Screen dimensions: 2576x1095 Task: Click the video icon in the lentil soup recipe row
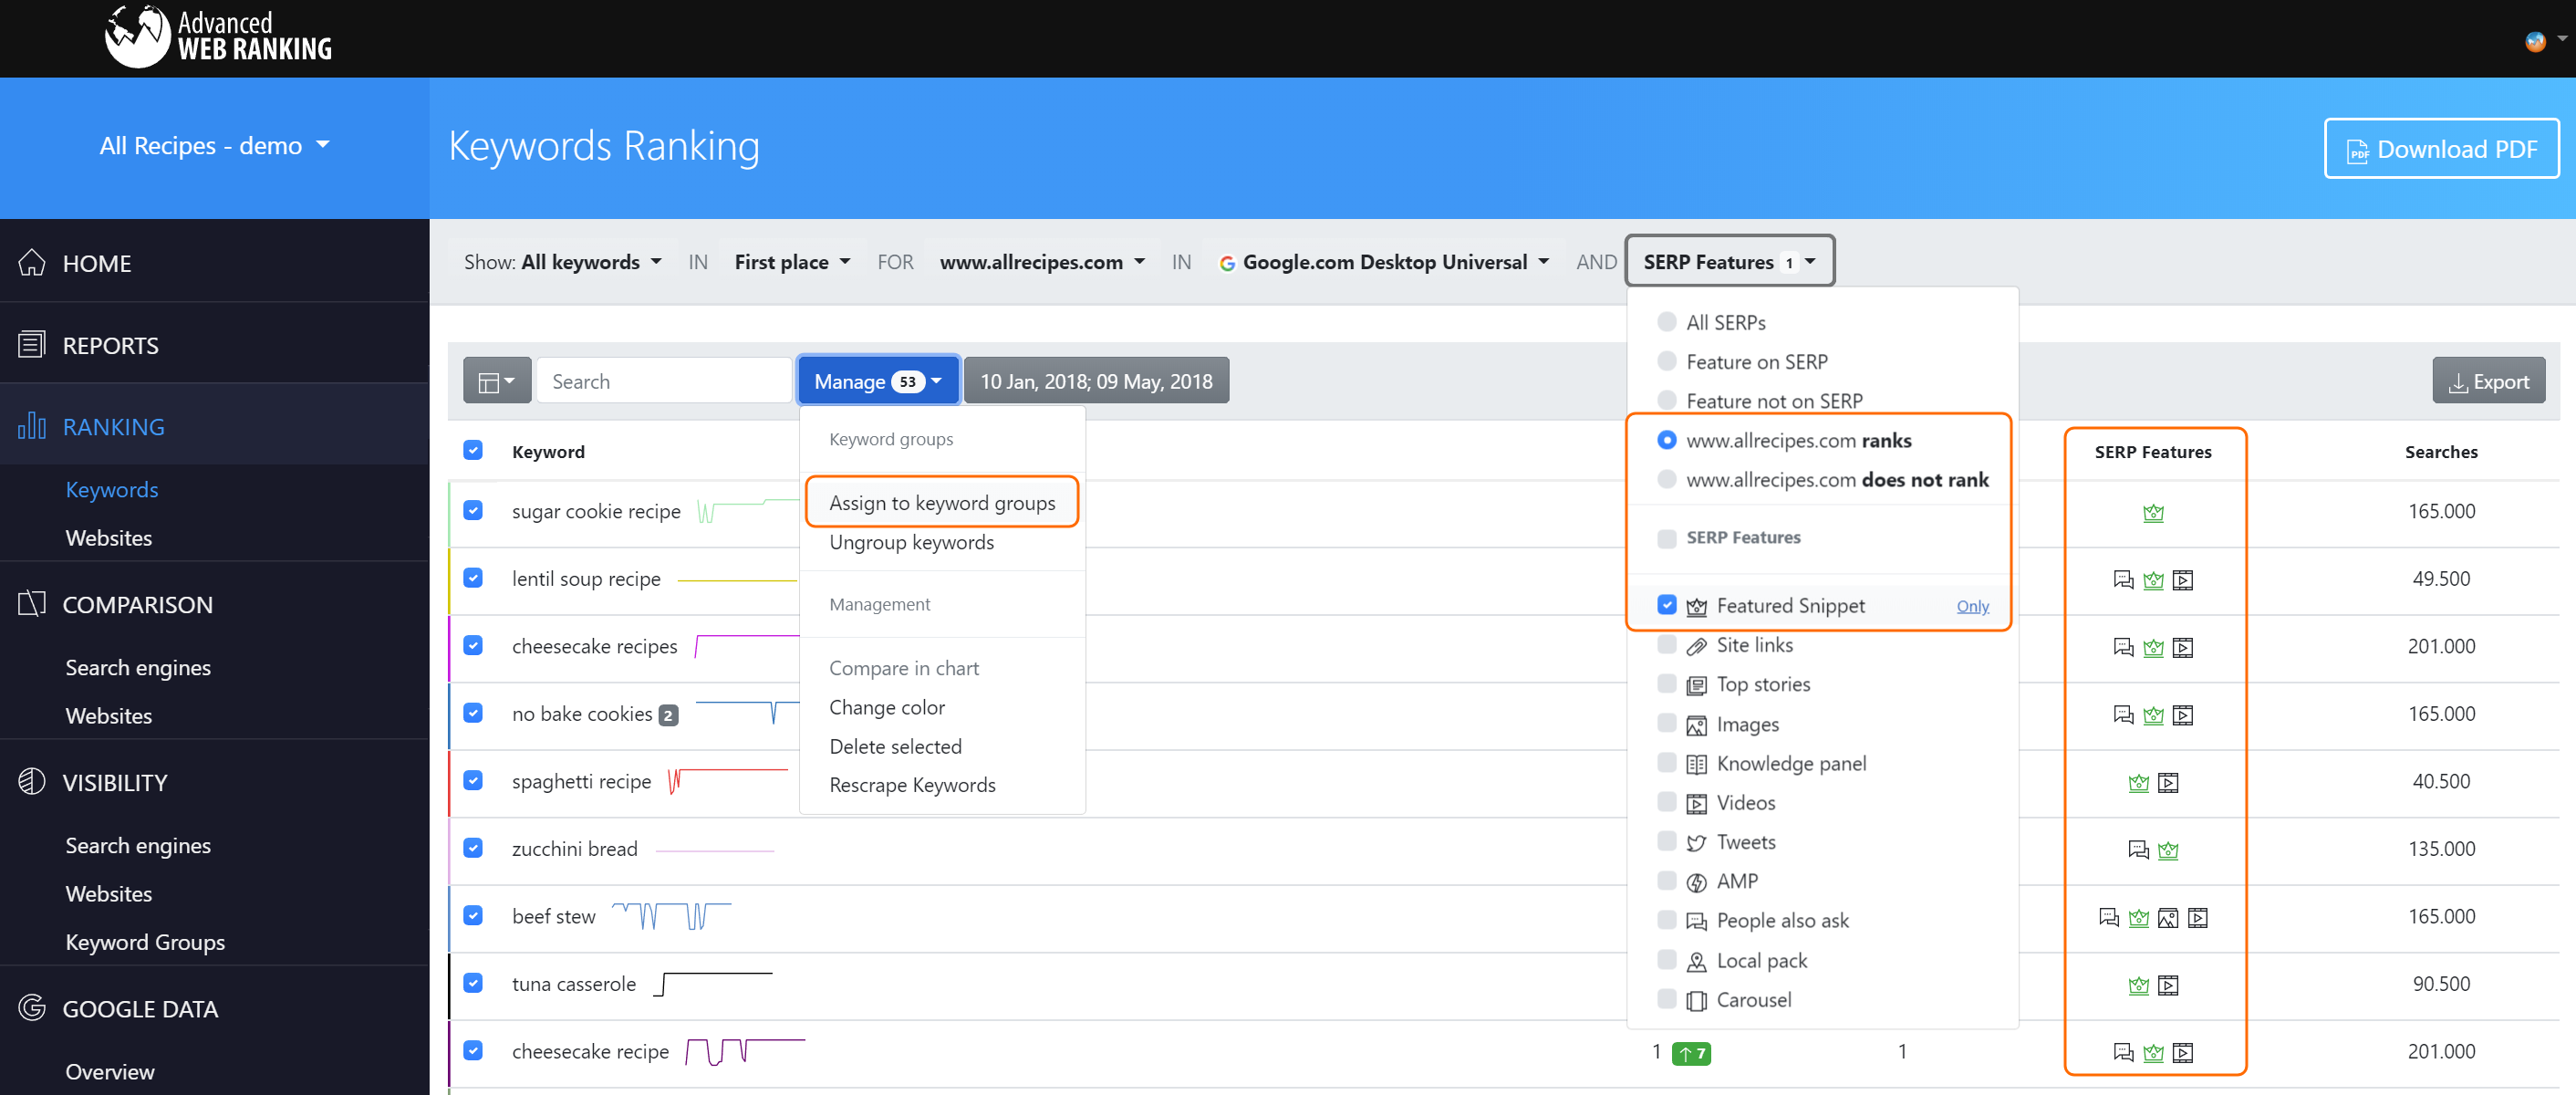tap(2182, 580)
